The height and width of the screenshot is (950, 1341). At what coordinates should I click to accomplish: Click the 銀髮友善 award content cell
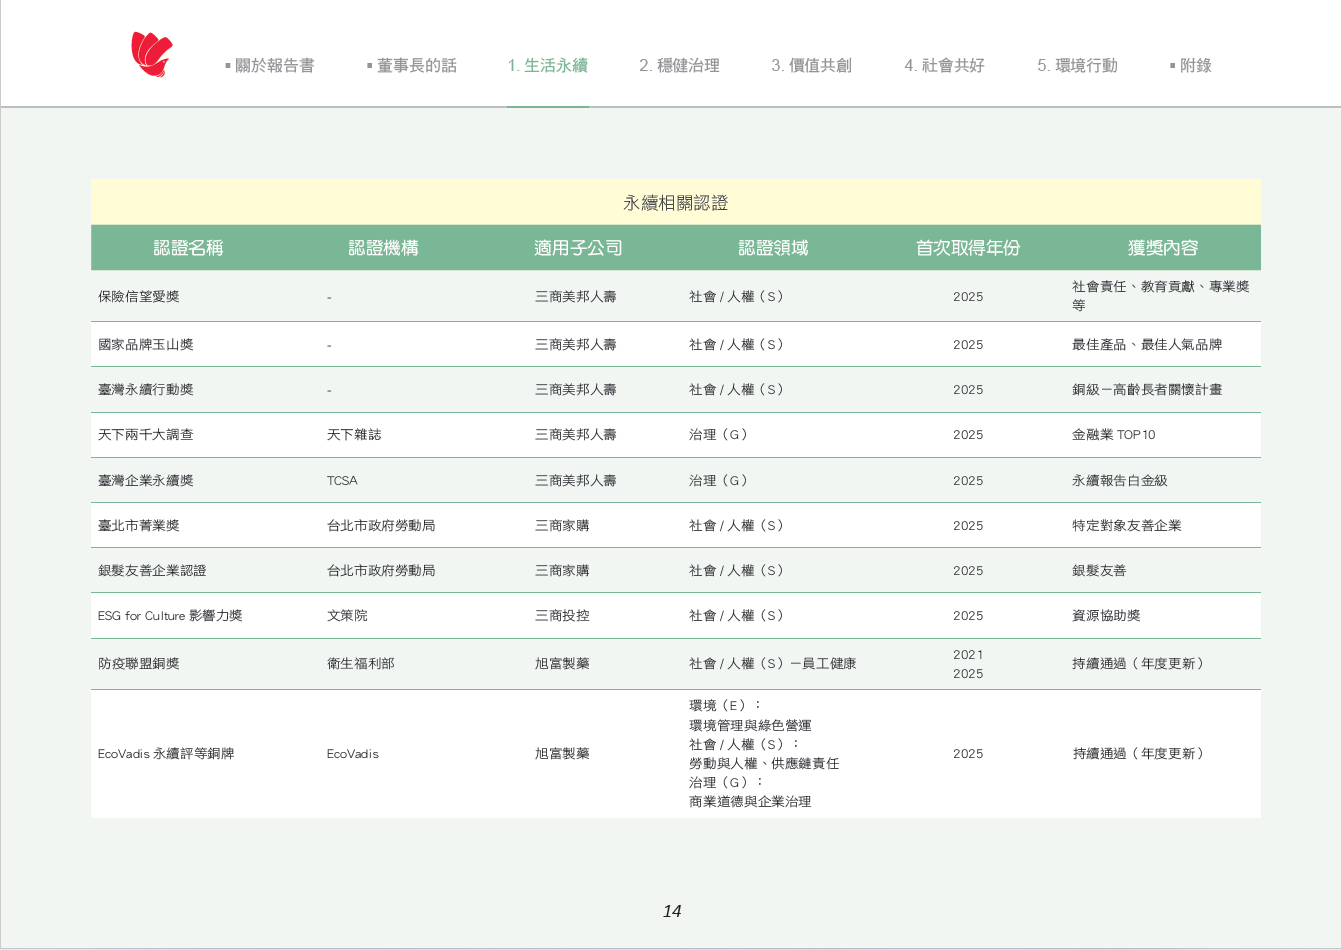1099,571
